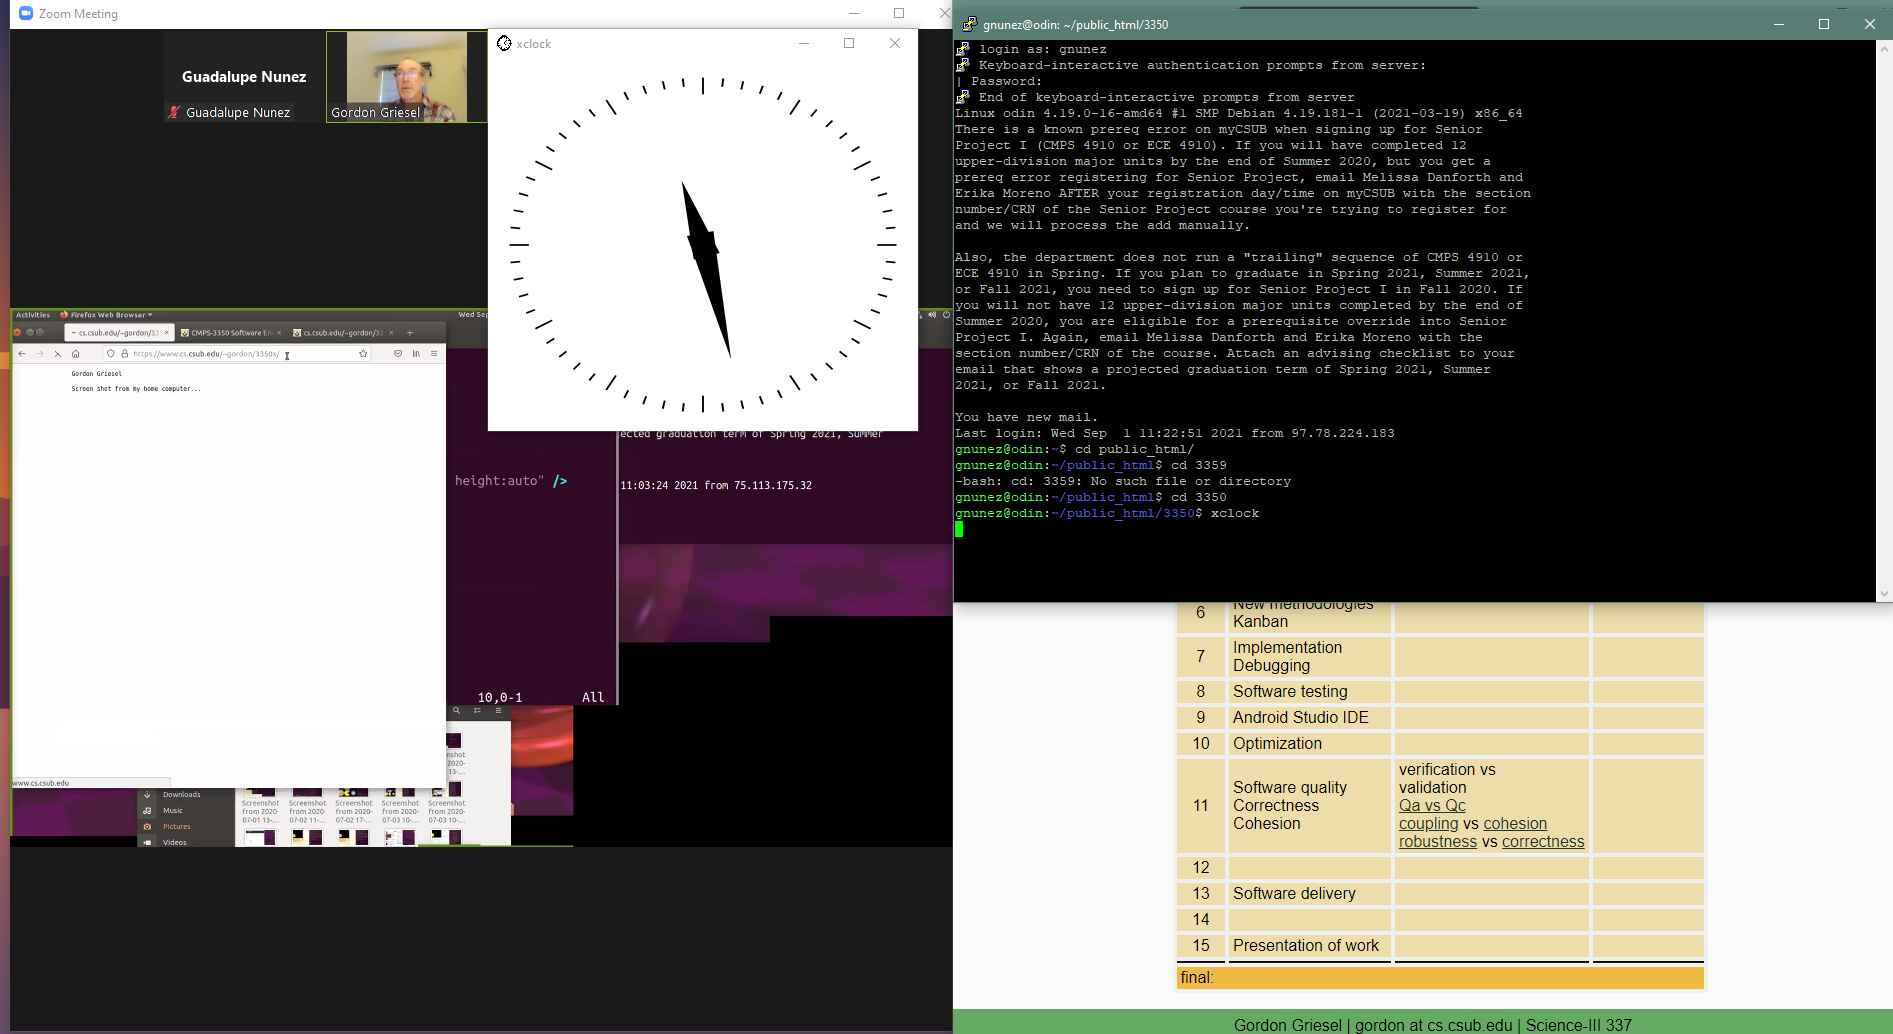Viewport: 1893px width, 1034px height.
Task: Open the Firefox hamburger menu
Action: [x=434, y=353]
